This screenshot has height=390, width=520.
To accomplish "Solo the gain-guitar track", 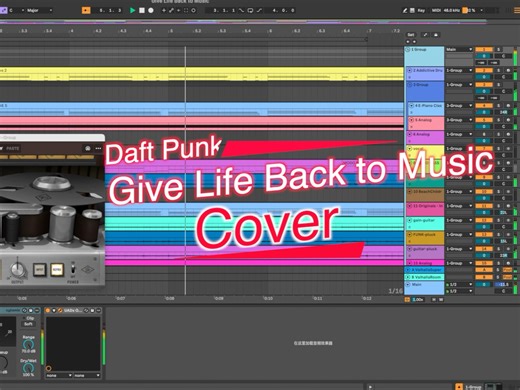I will coord(499,220).
